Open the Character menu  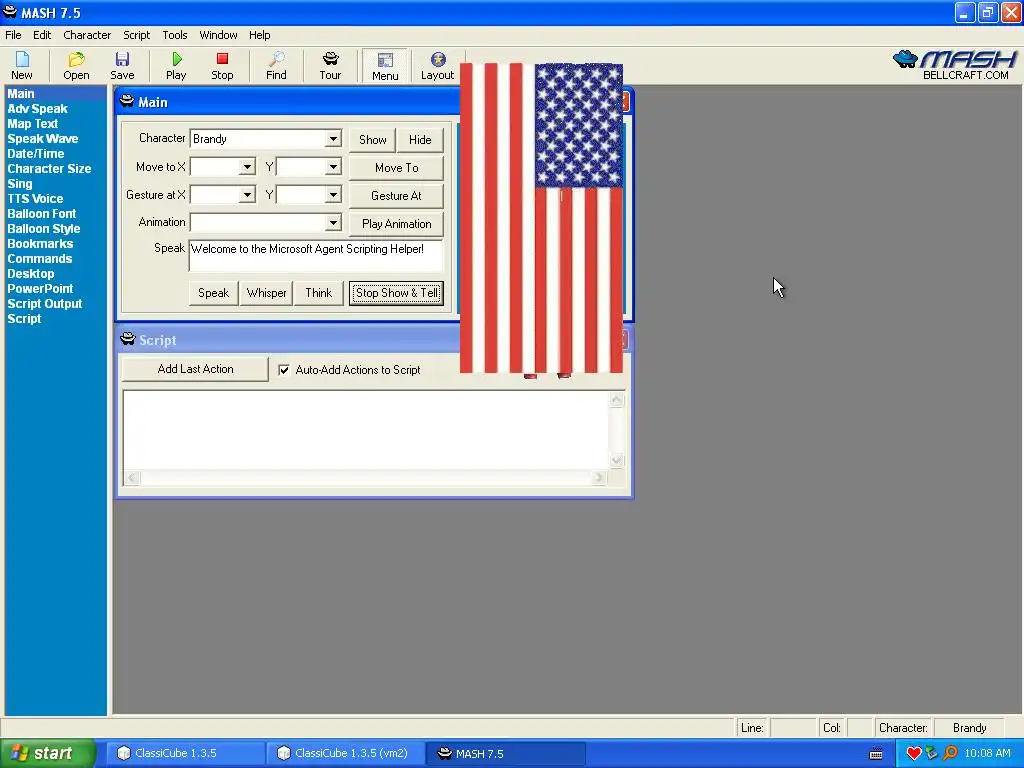click(x=87, y=35)
